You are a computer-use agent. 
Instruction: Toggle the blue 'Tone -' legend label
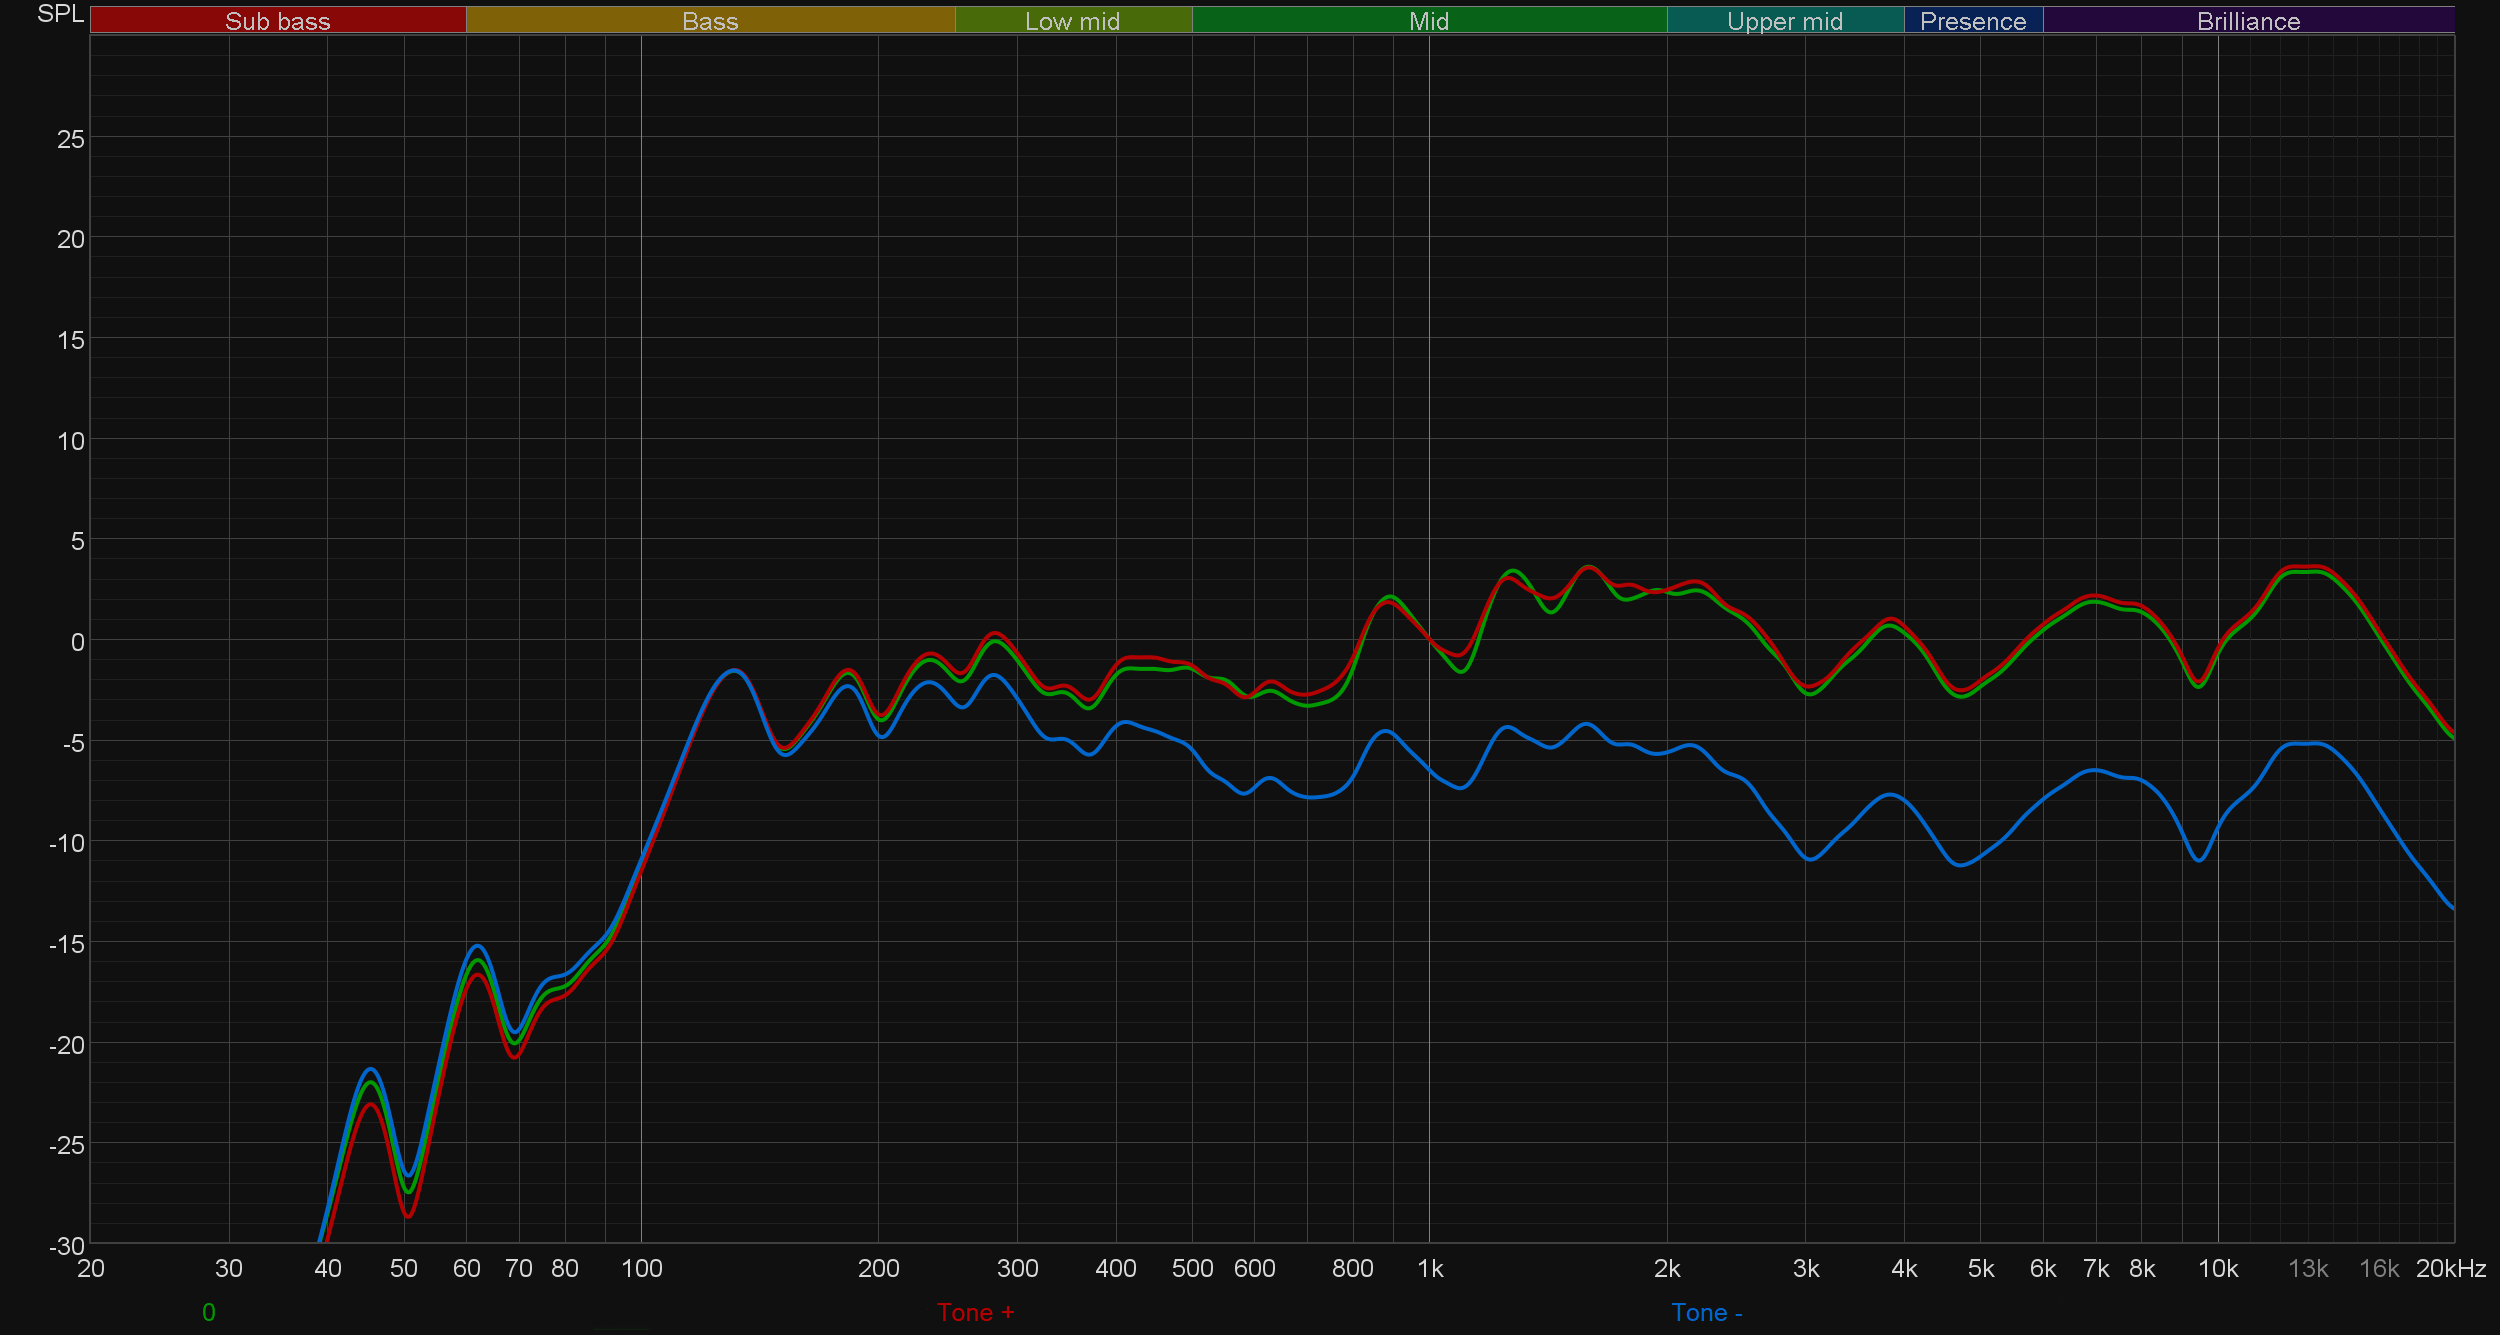point(1706,1312)
